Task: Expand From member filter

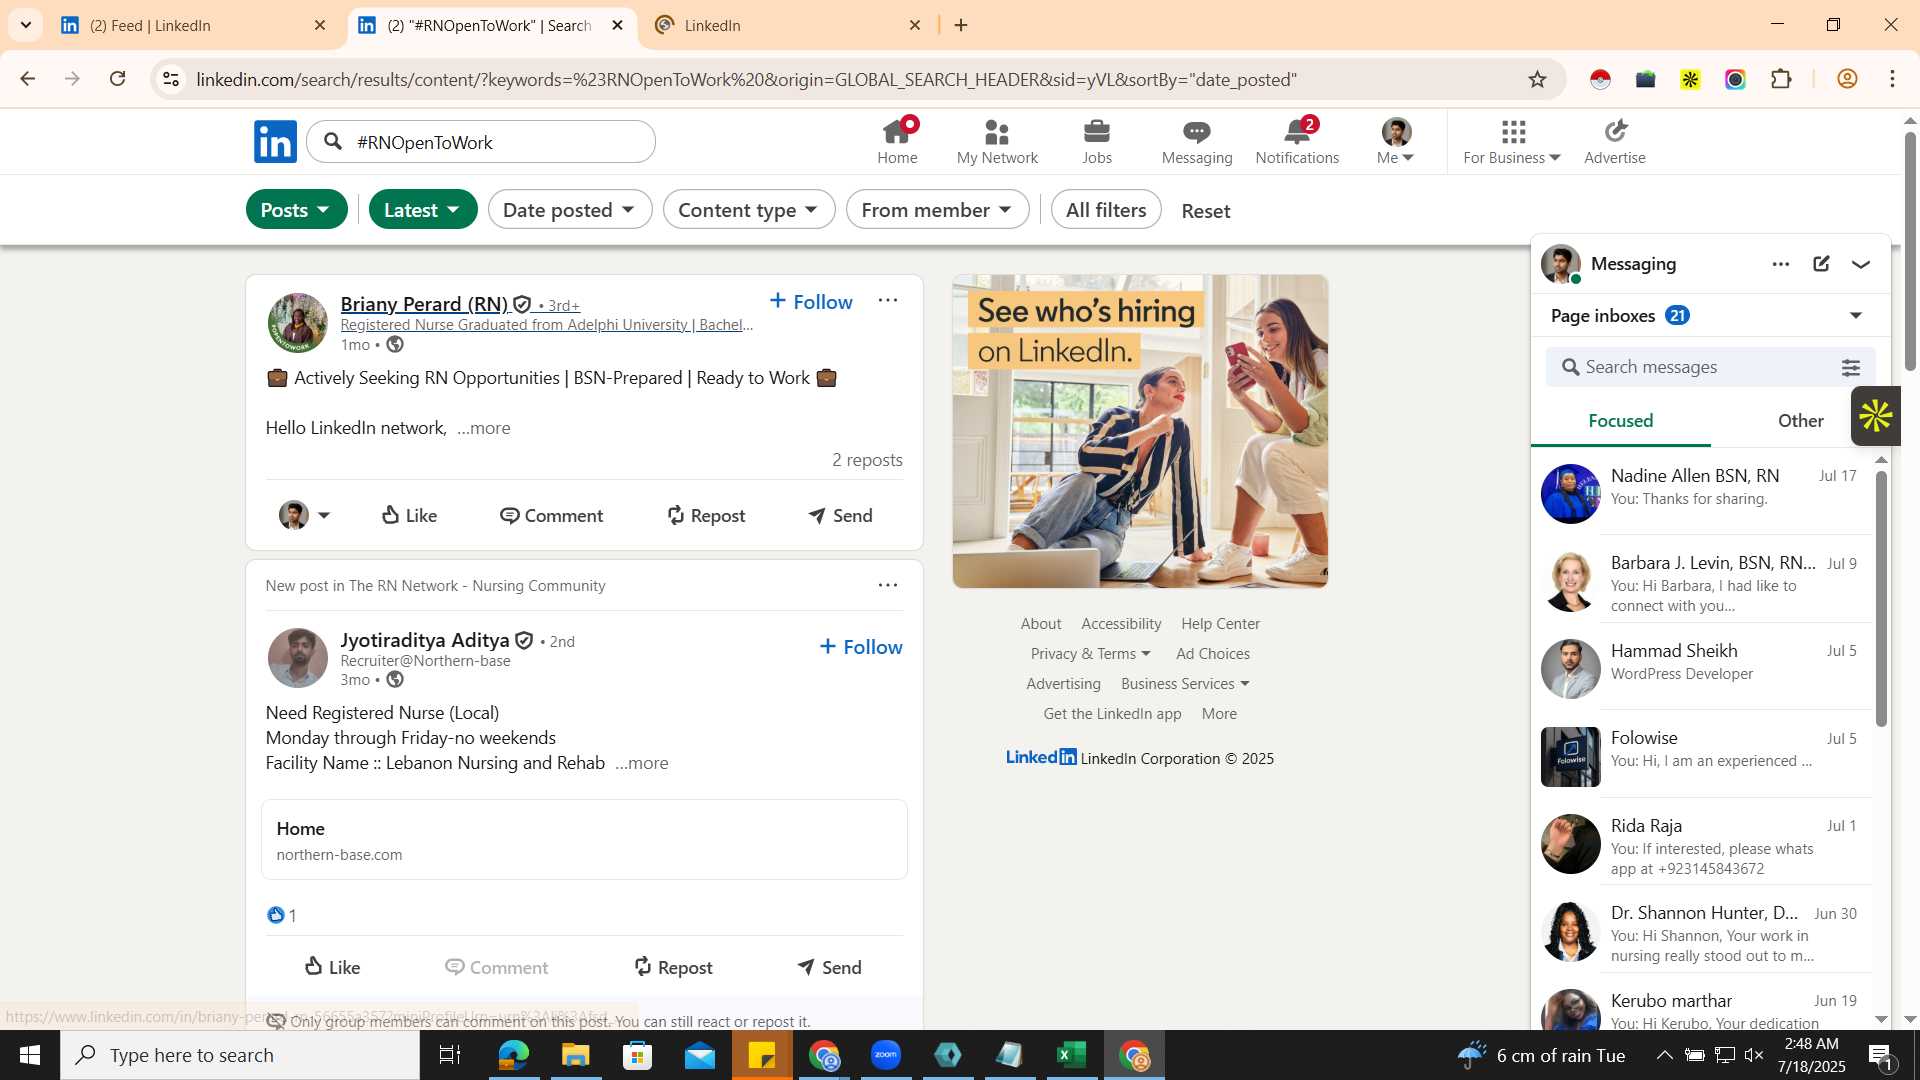Action: point(937,210)
